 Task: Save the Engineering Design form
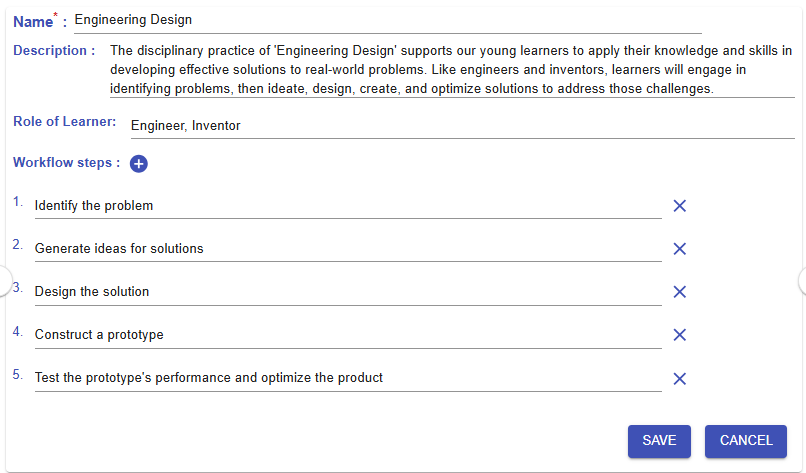[x=659, y=441]
